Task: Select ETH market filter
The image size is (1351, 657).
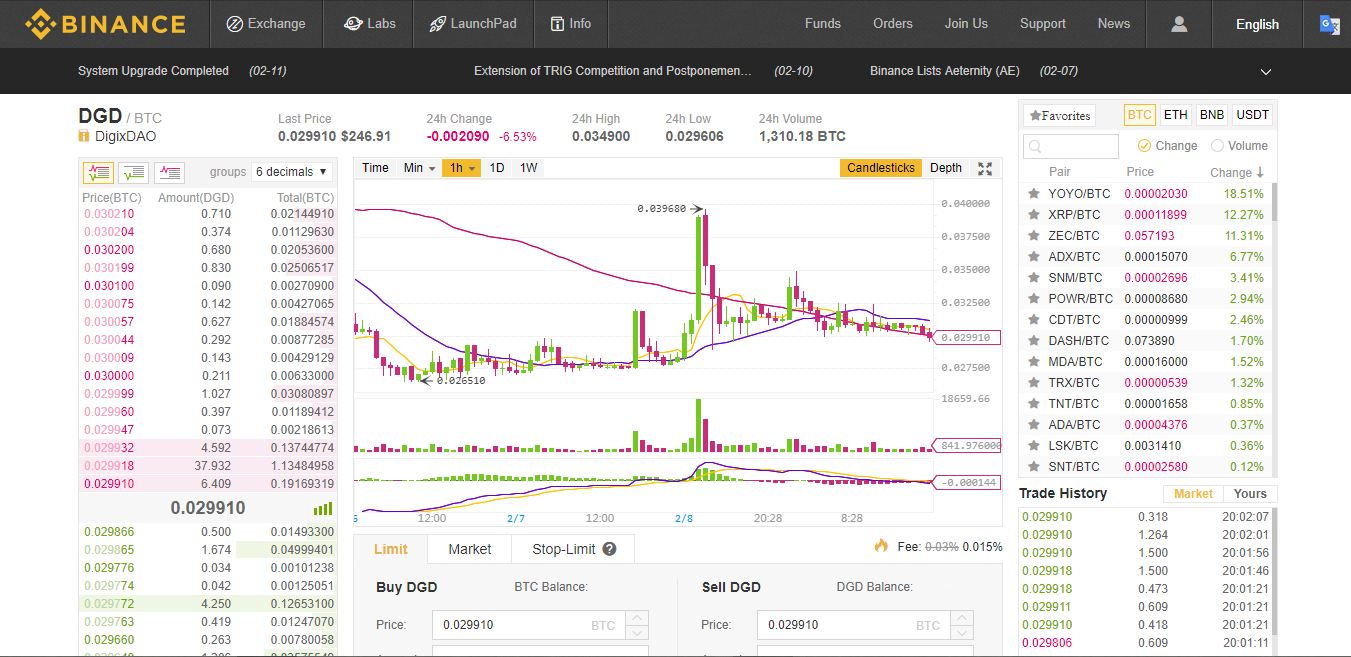Action: click(x=1176, y=115)
